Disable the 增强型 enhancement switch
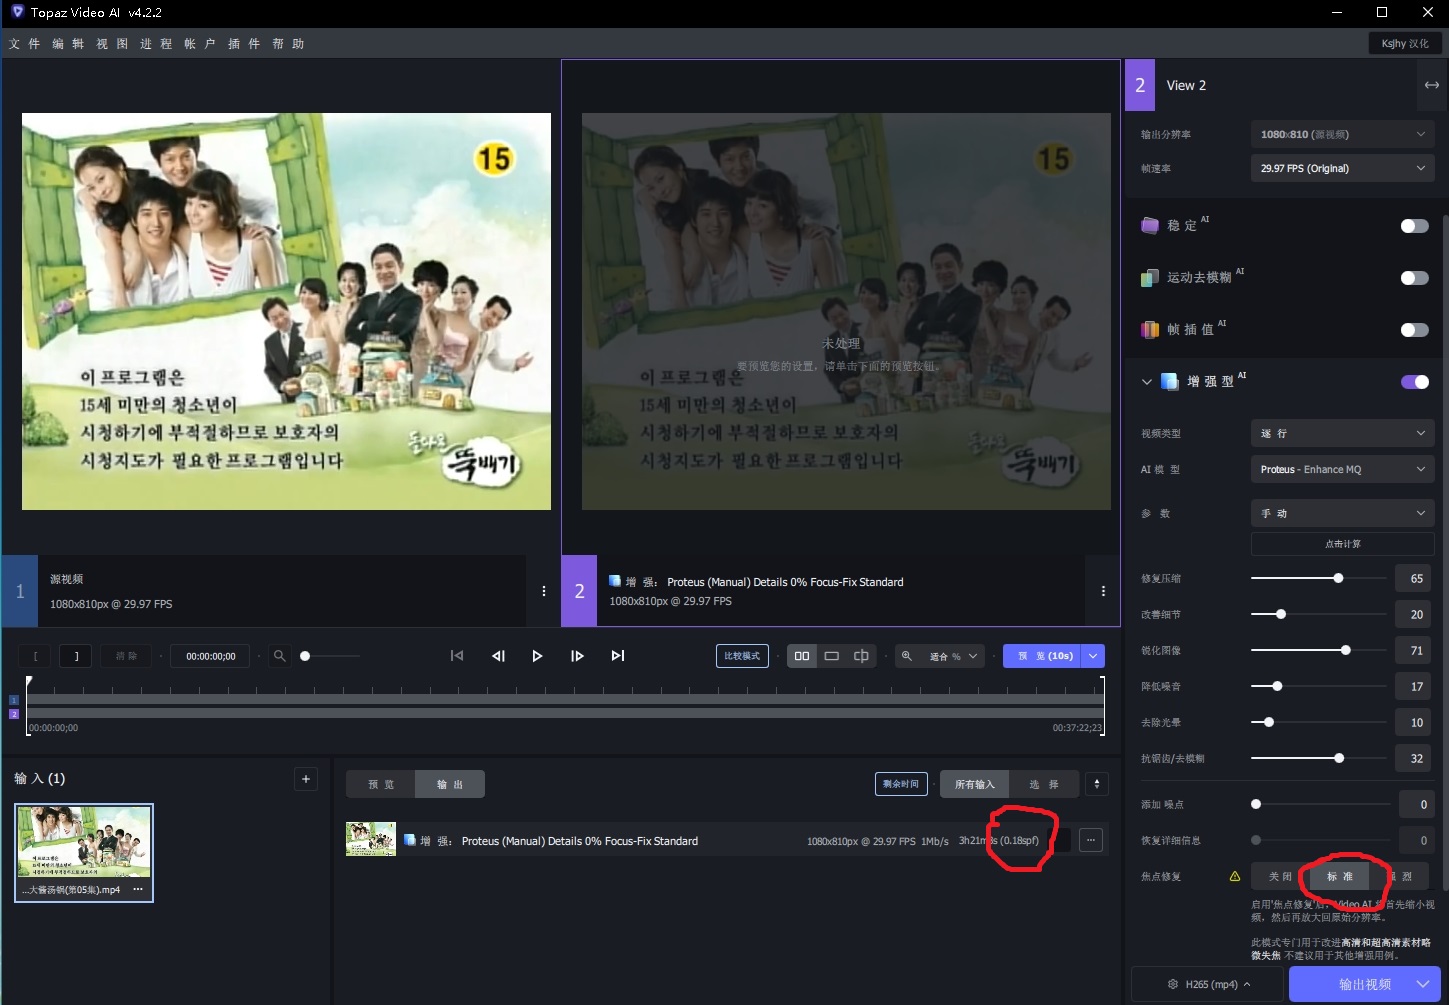 (1415, 382)
